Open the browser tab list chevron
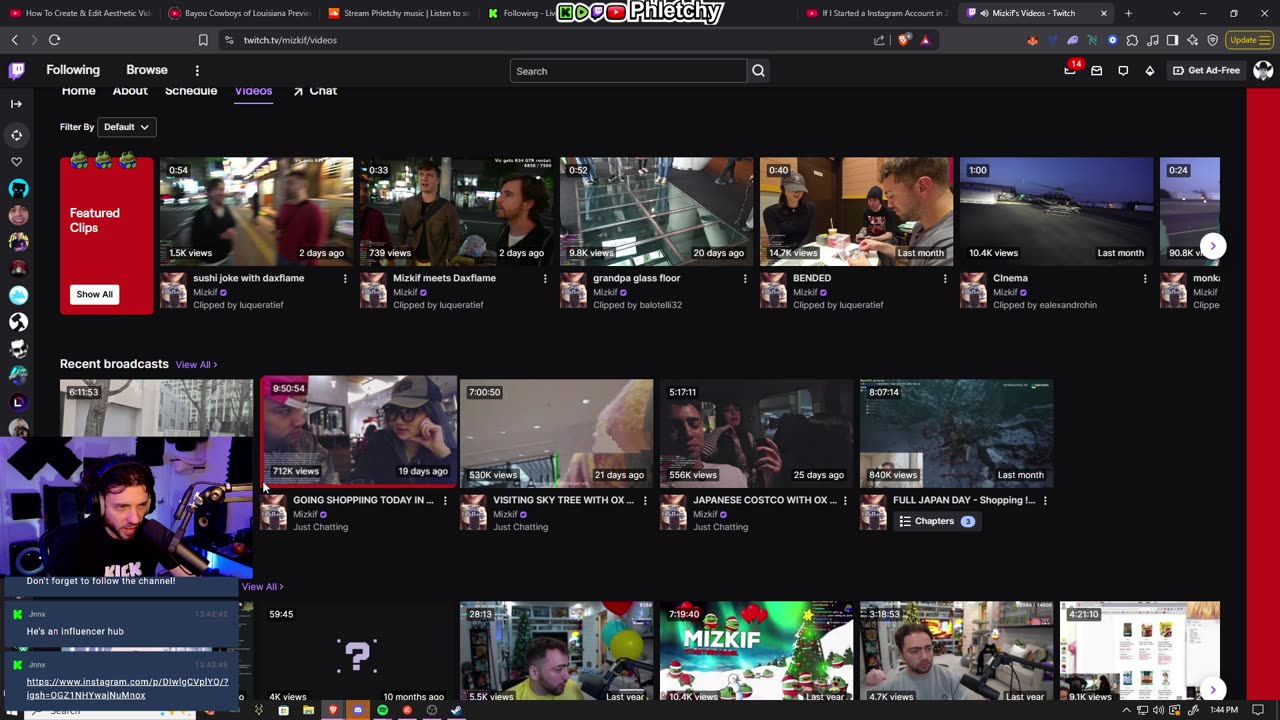The width and height of the screenshot is (1280, 720). [x=1176, y=13]
